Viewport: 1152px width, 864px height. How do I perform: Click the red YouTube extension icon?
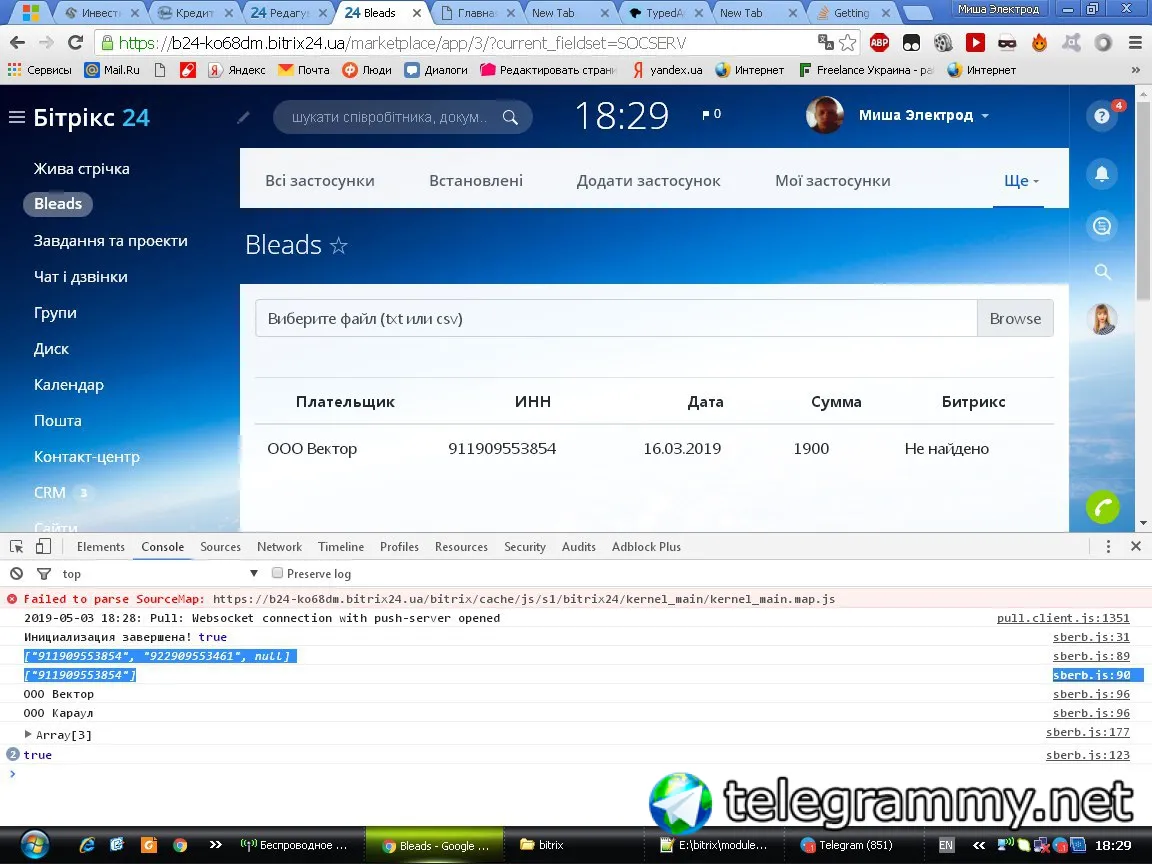point(975,43)
